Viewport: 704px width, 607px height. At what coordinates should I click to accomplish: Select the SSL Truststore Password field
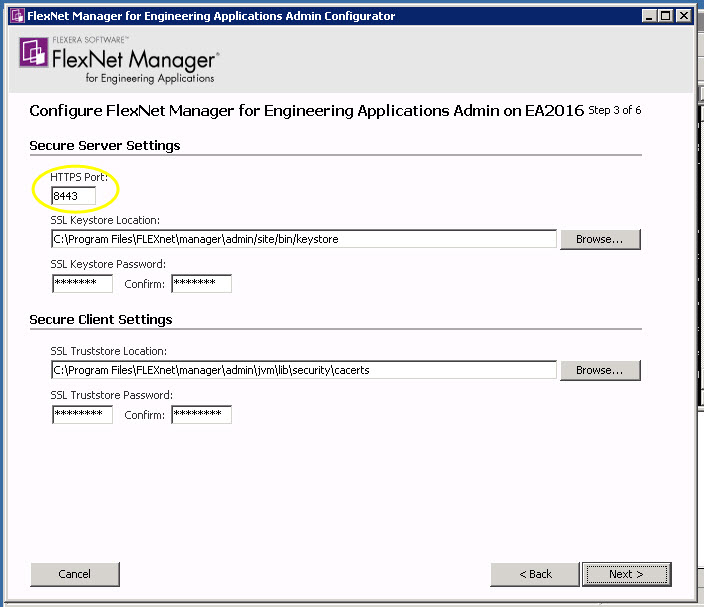(x=82, y=415)
